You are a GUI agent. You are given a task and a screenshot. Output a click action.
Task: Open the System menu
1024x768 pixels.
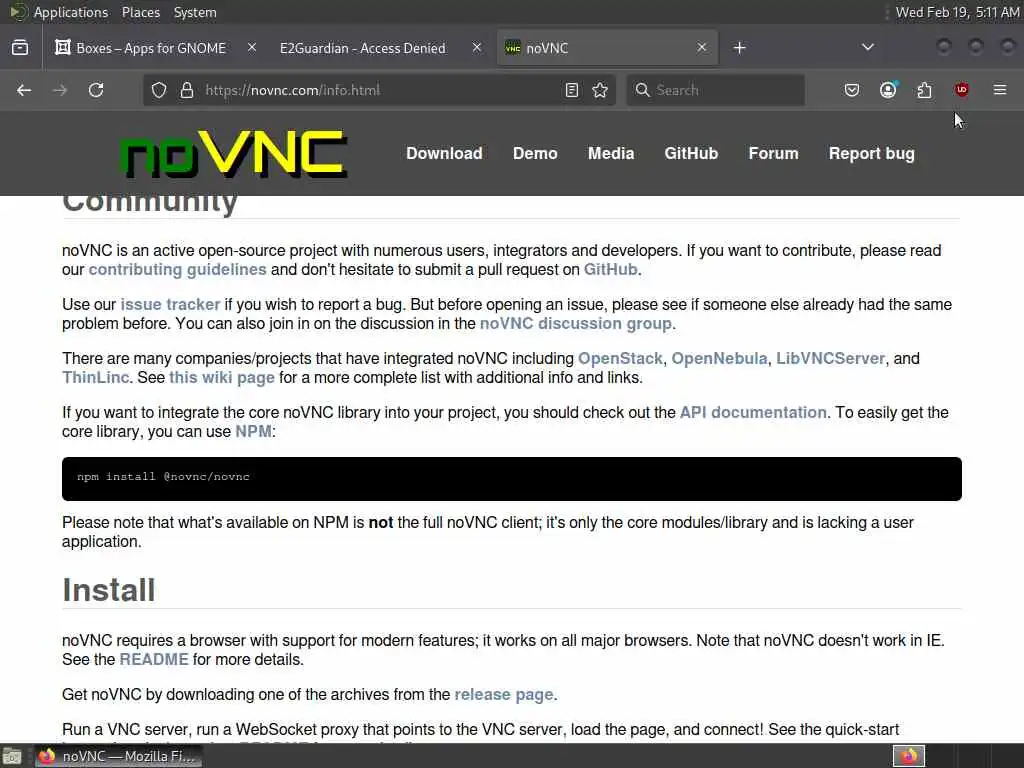tap(195, 12)
